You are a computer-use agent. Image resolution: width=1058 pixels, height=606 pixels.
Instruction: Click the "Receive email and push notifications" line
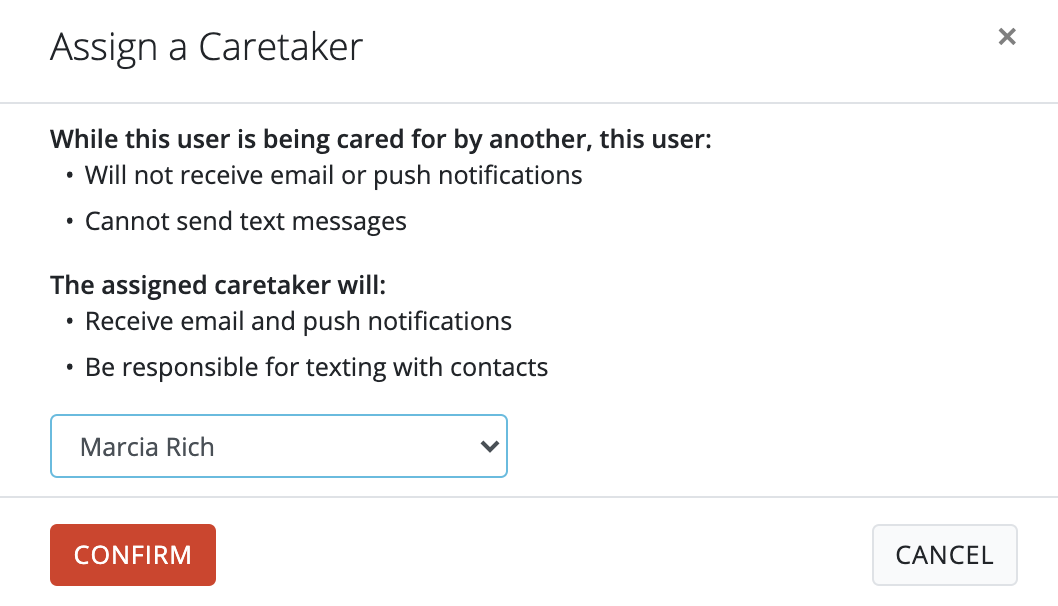[x=298, y=322]
